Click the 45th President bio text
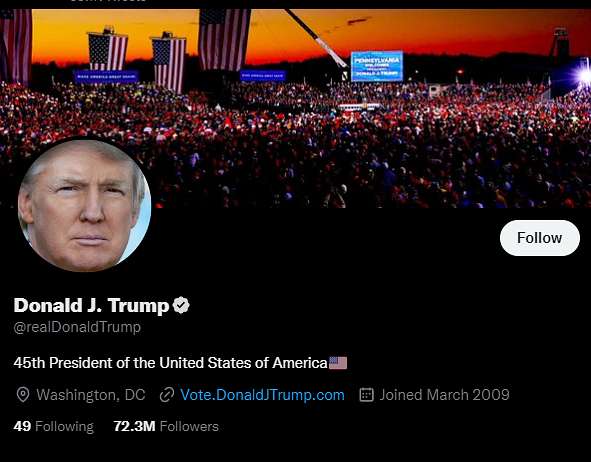591x462 pixels. tap(170, 363)
